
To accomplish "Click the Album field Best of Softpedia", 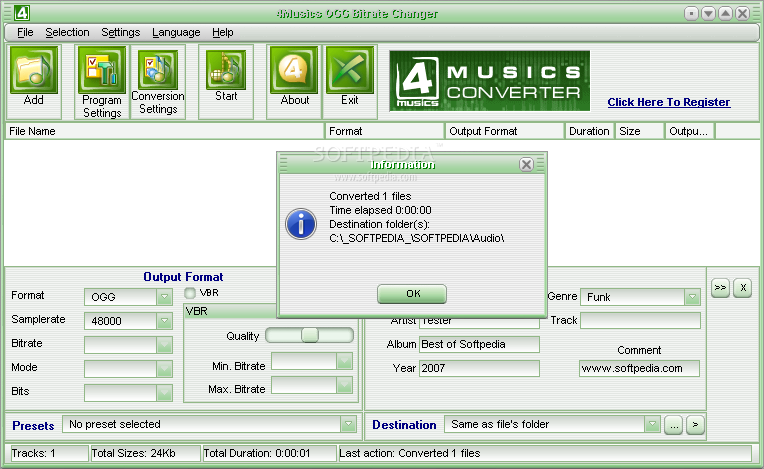I will pyautogui.click(x=479, y=344).
